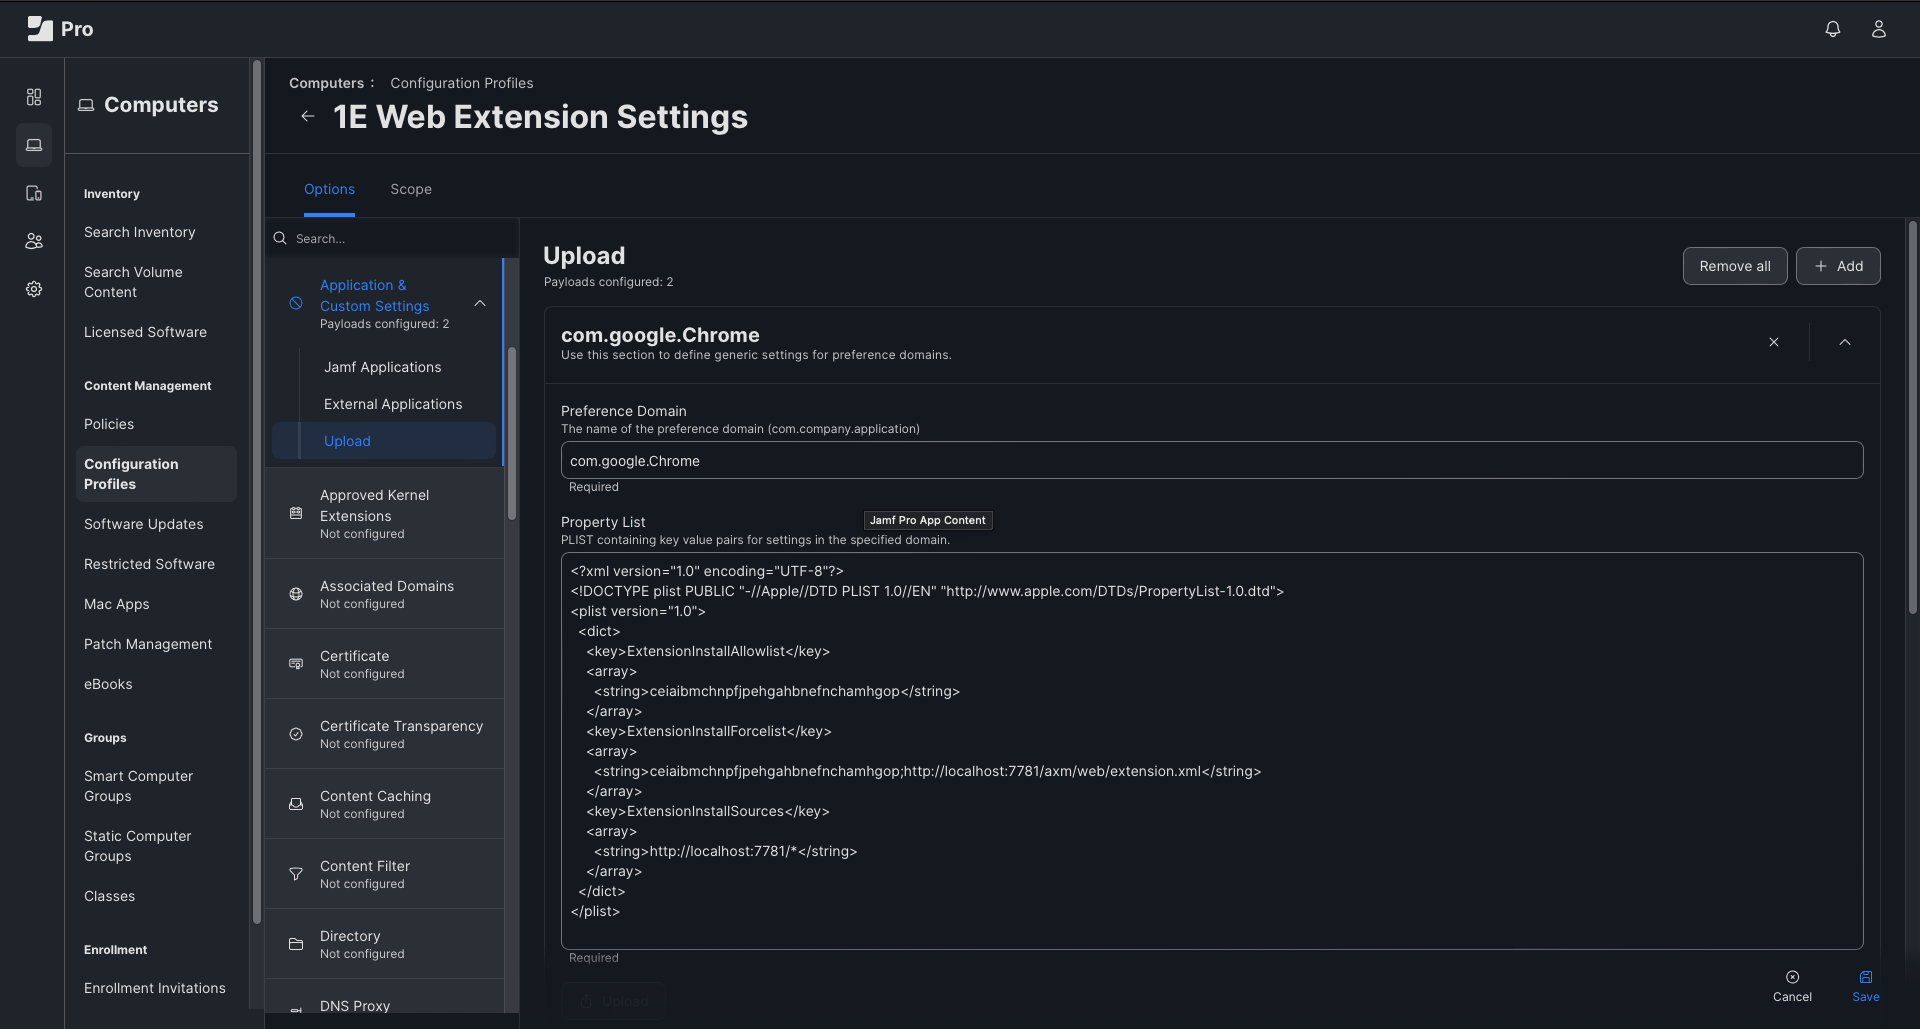Screen dimensions: 1920x1029
Task: Click the Preference Domain input field
Action: (x=1211, y=461)
